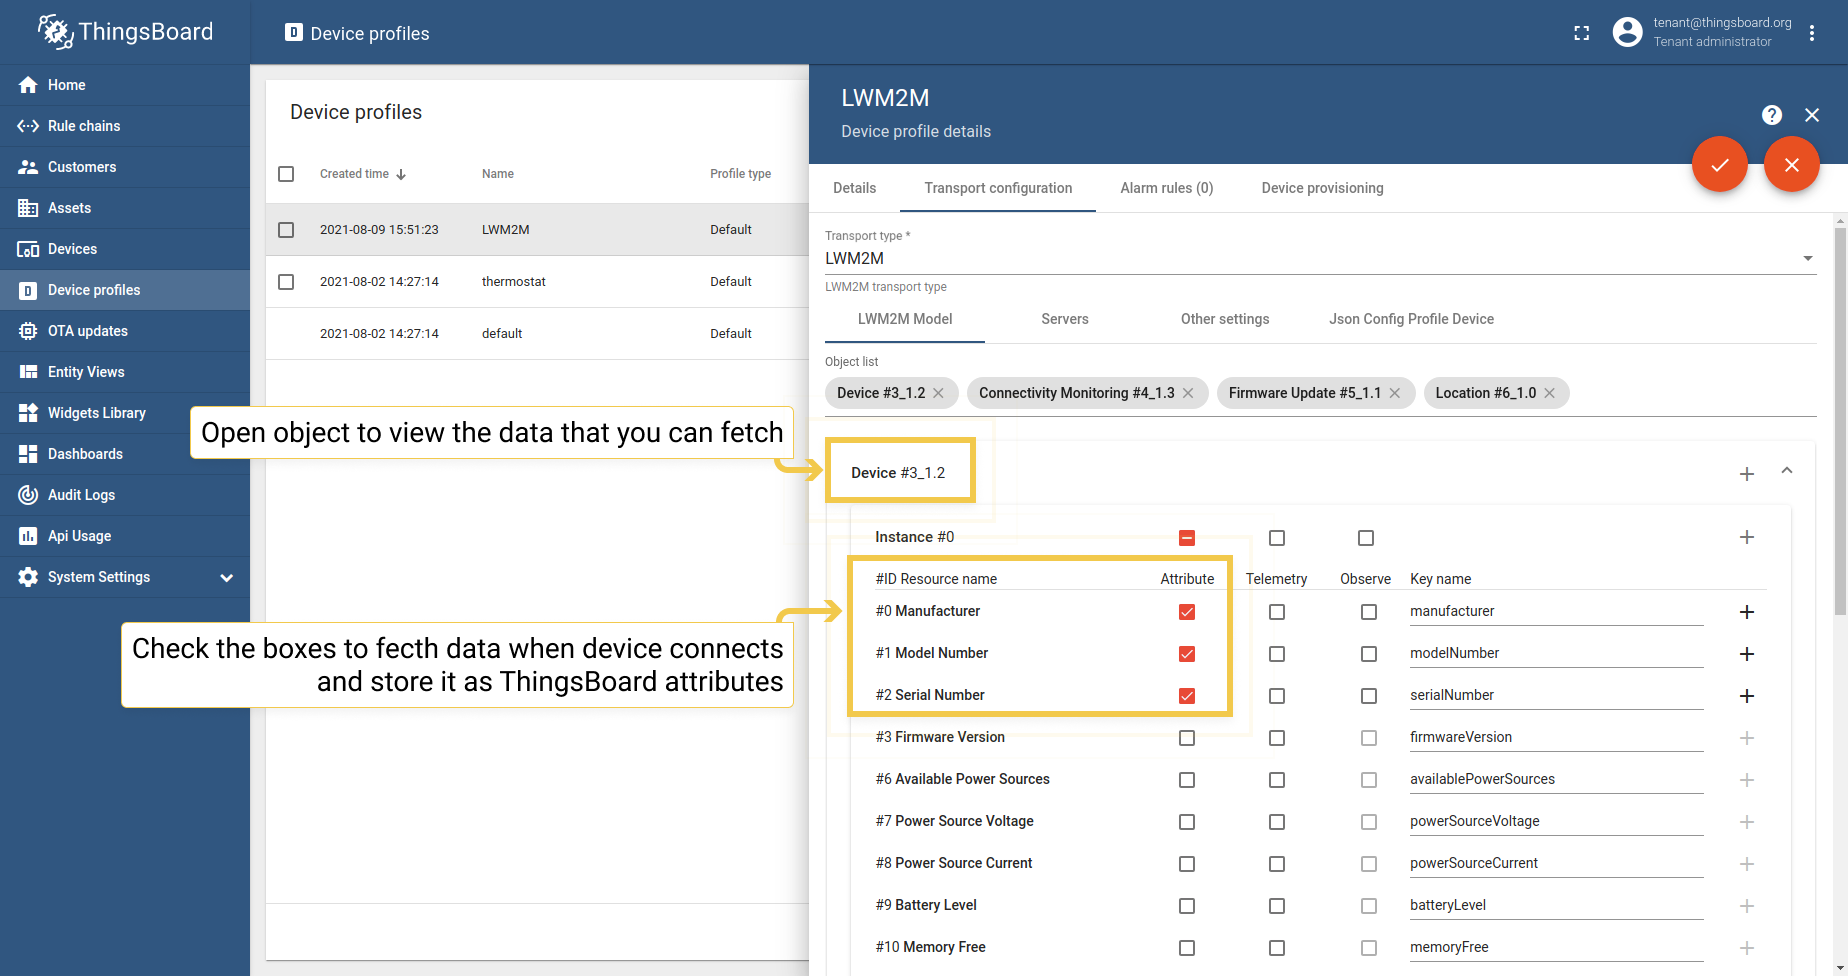Open the default profile row
This screenshot has height=976, width=1848.
pos(537,334)
